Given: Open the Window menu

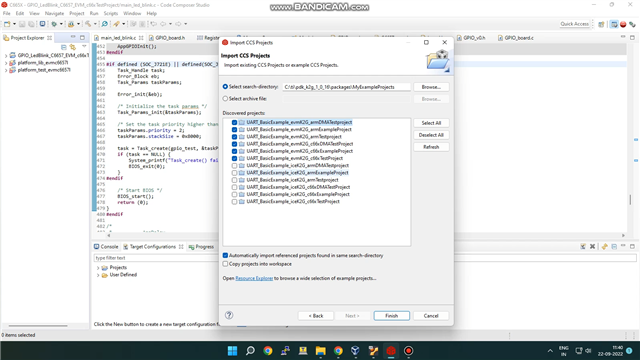Looking at the screenshot, I should [132, 13].
